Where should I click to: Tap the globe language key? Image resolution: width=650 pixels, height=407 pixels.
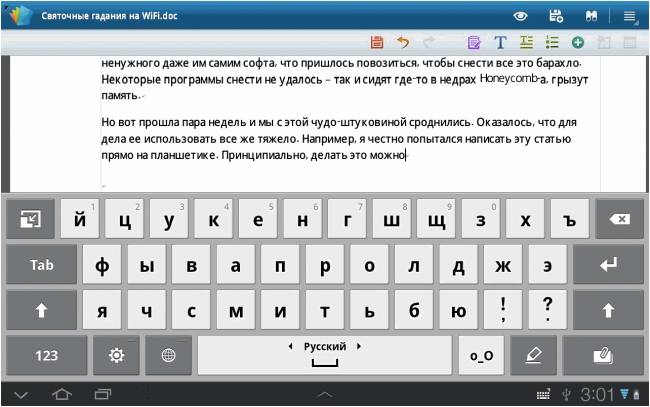(168, 355)
